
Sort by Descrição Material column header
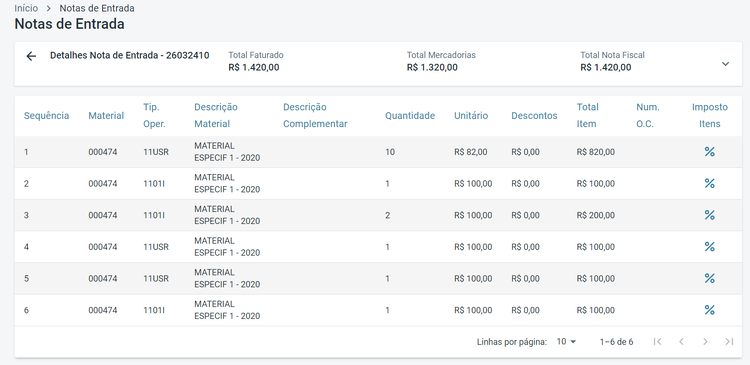click(x=216, y=115)
